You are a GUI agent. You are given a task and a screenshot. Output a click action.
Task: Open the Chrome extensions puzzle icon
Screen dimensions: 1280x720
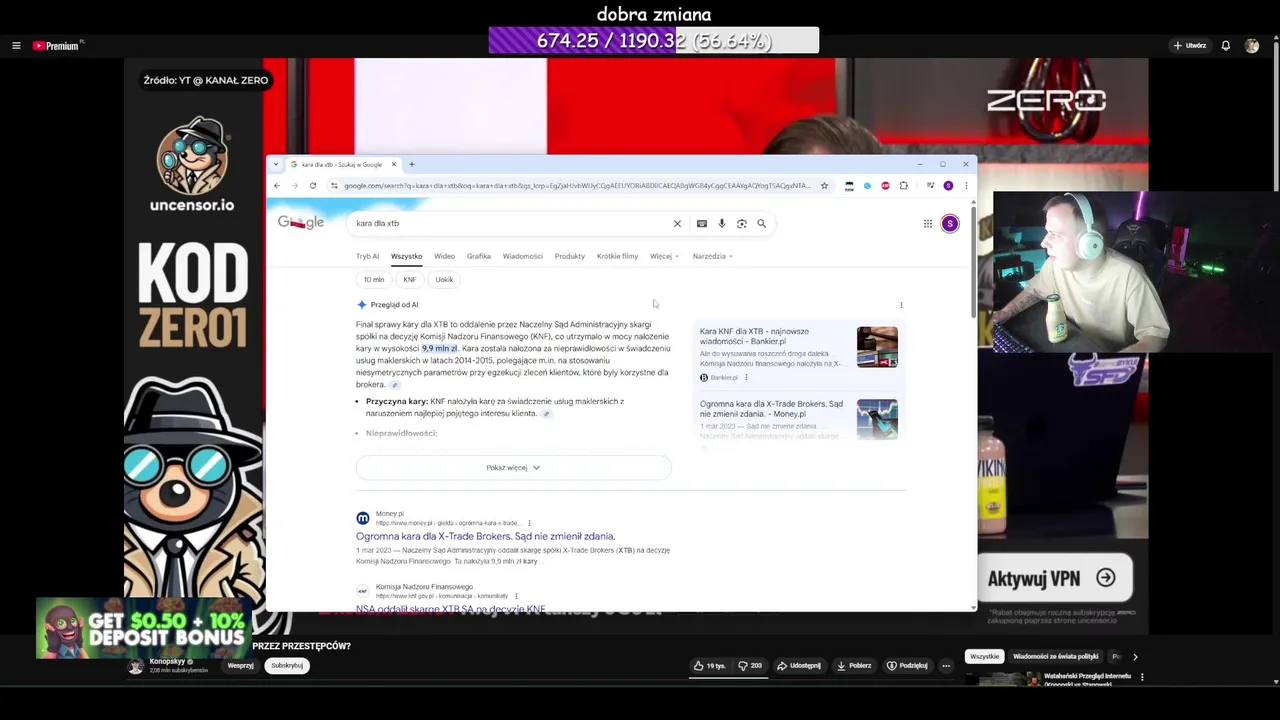pos(904,185)
